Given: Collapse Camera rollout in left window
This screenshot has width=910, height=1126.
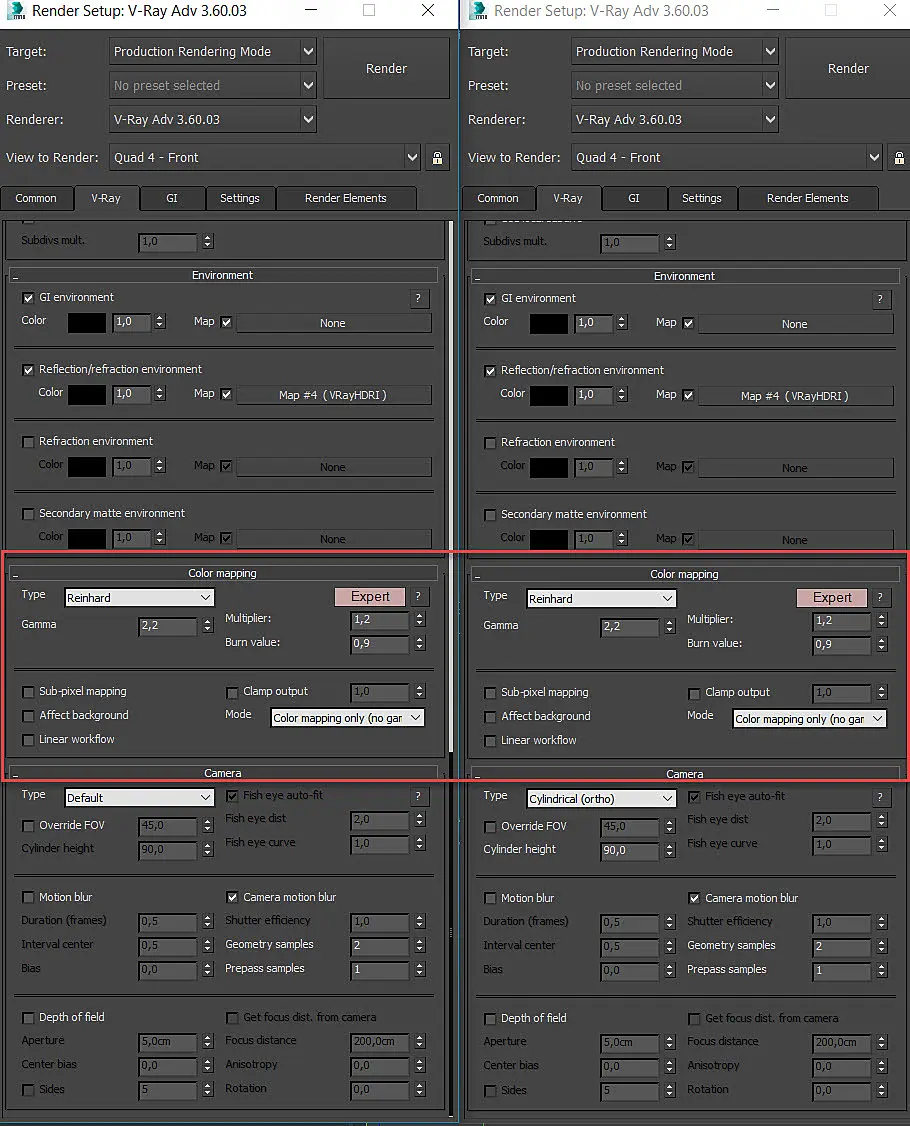Looking at the screenshot, I should [223, 773].
